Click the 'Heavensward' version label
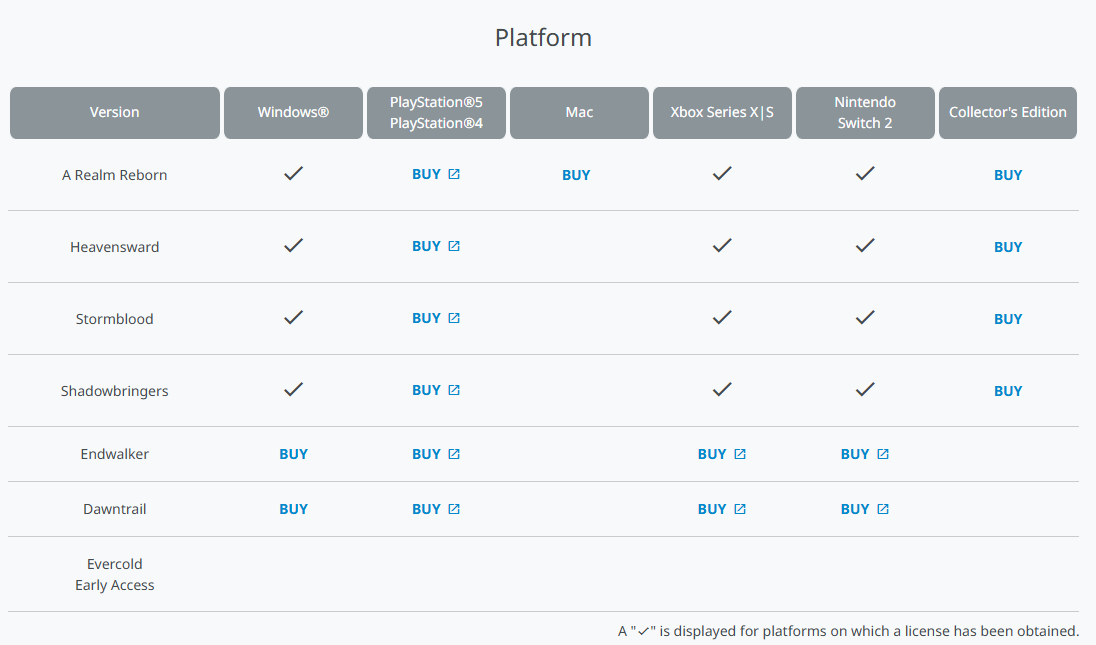 (x=115, y=247)
